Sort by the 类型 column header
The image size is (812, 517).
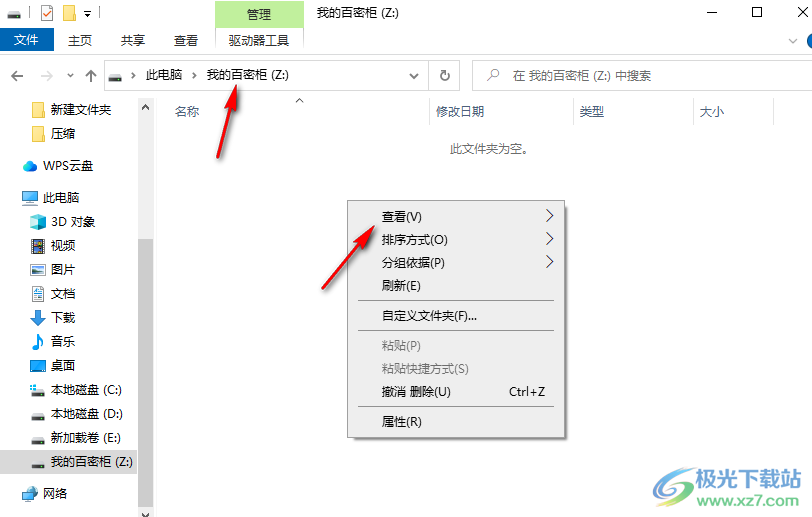click(591, 111)
